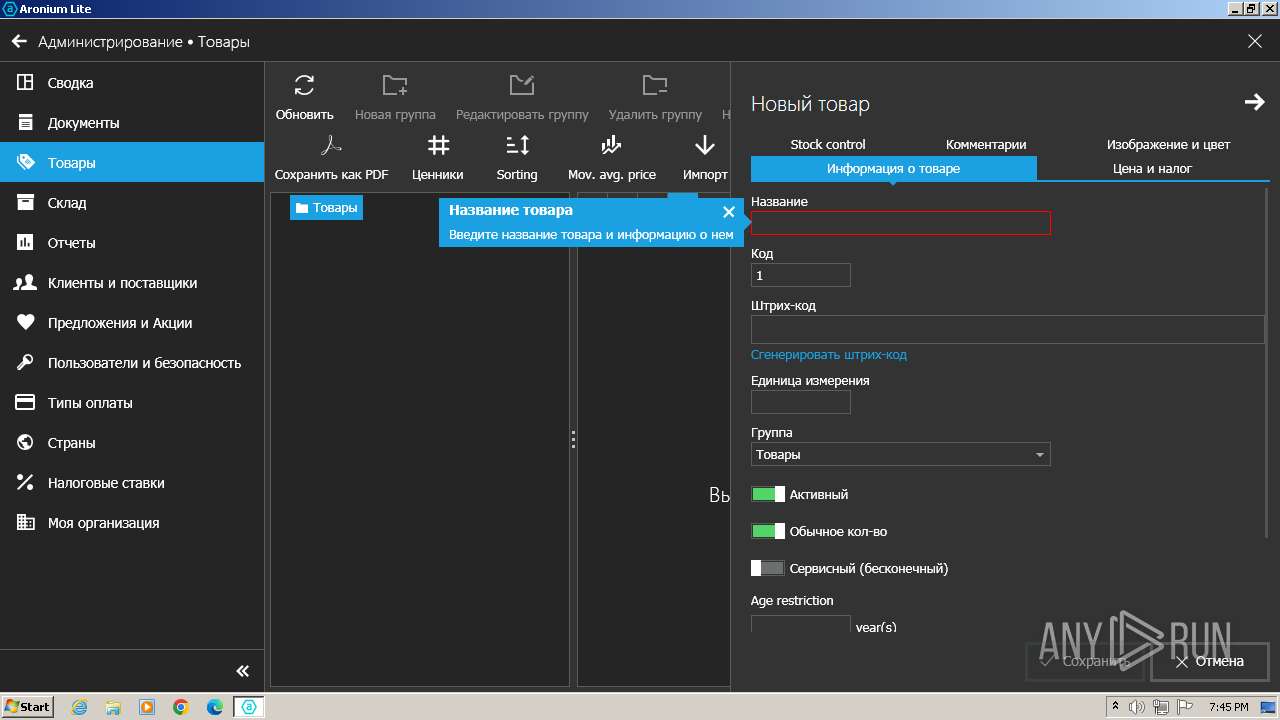
Task: Select Информация о товаре tab
Action: coord(894,168)
